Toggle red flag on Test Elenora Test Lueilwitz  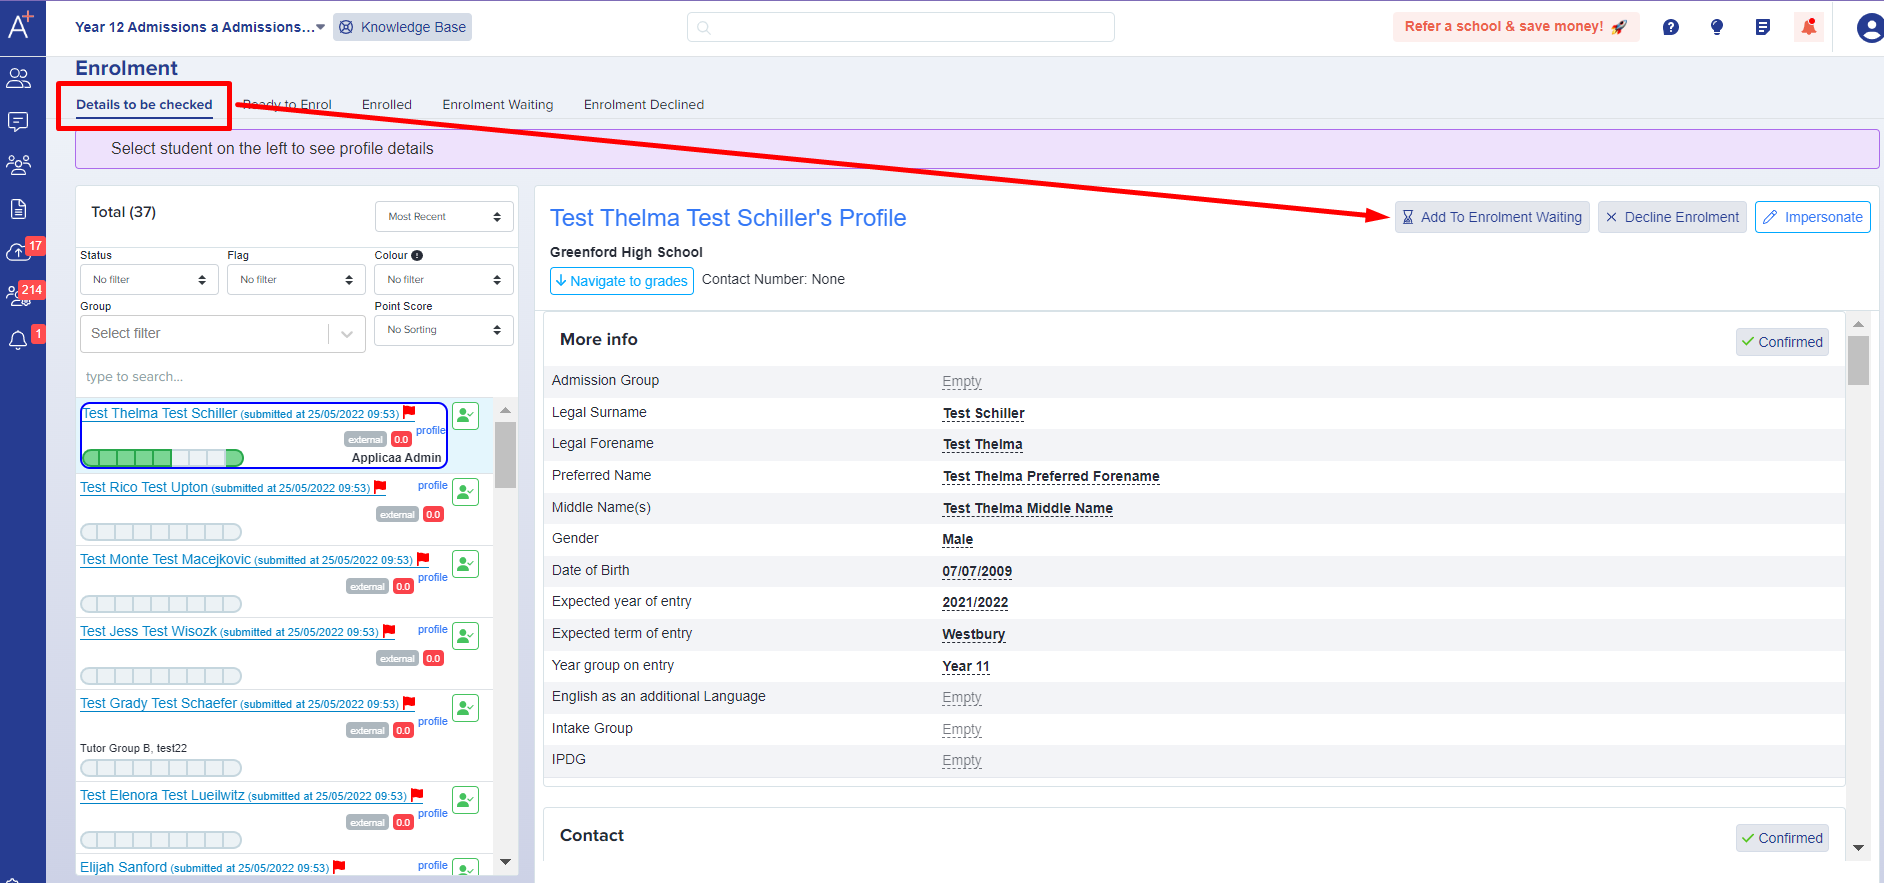click(417, 795)
